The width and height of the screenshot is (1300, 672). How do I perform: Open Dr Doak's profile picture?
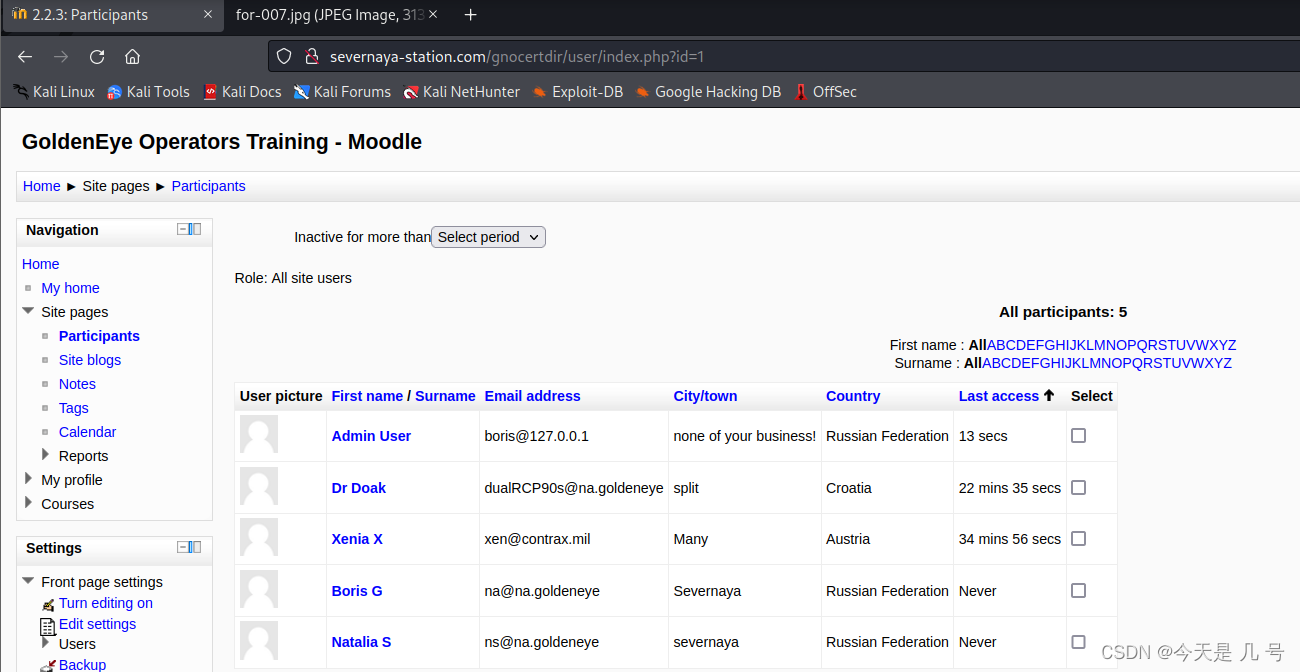pyautogui.click(x=259, y=487)
